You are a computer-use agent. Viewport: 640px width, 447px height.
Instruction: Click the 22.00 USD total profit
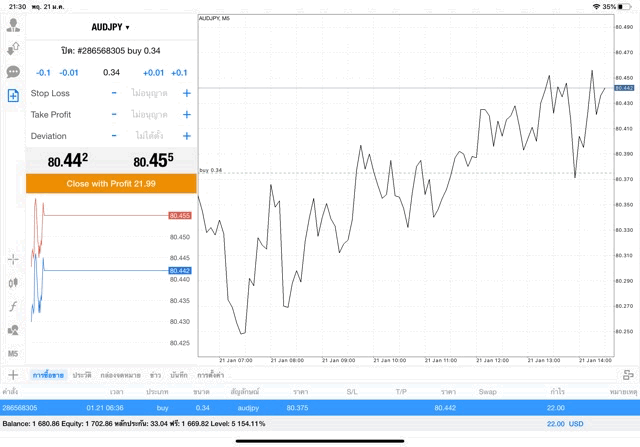point(565,424)
